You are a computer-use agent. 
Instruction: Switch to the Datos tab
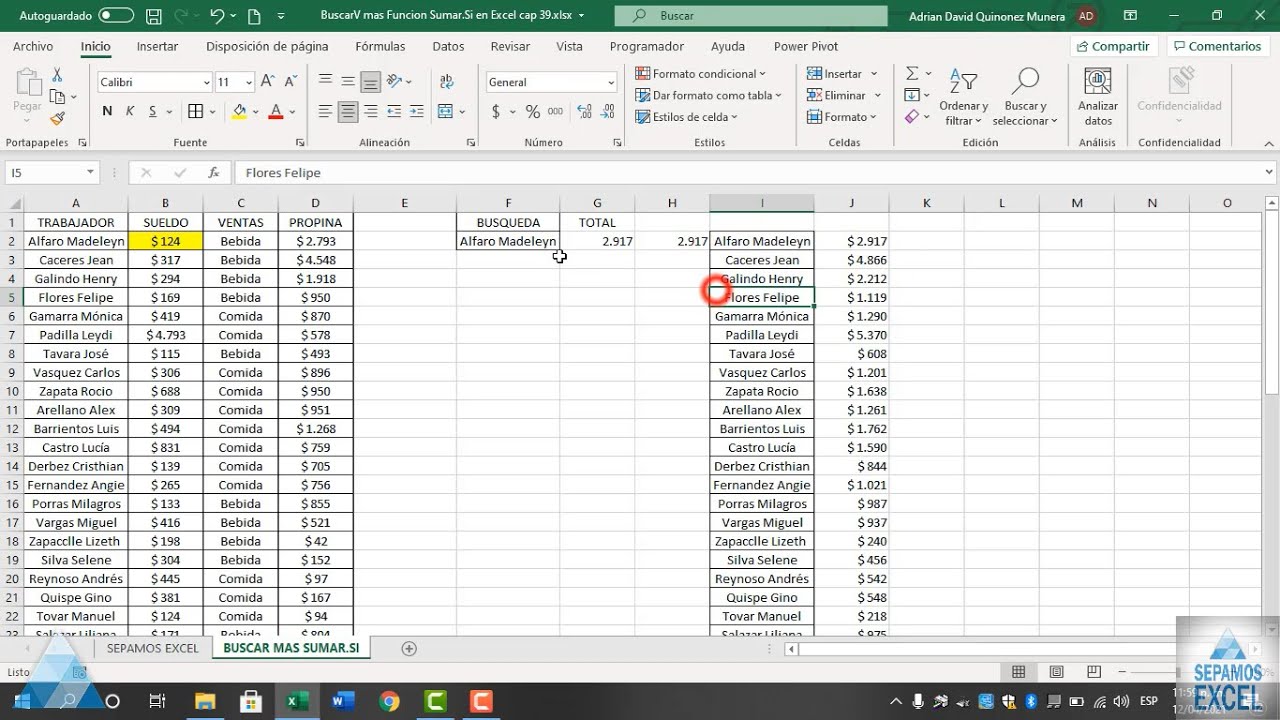point(448,46)
